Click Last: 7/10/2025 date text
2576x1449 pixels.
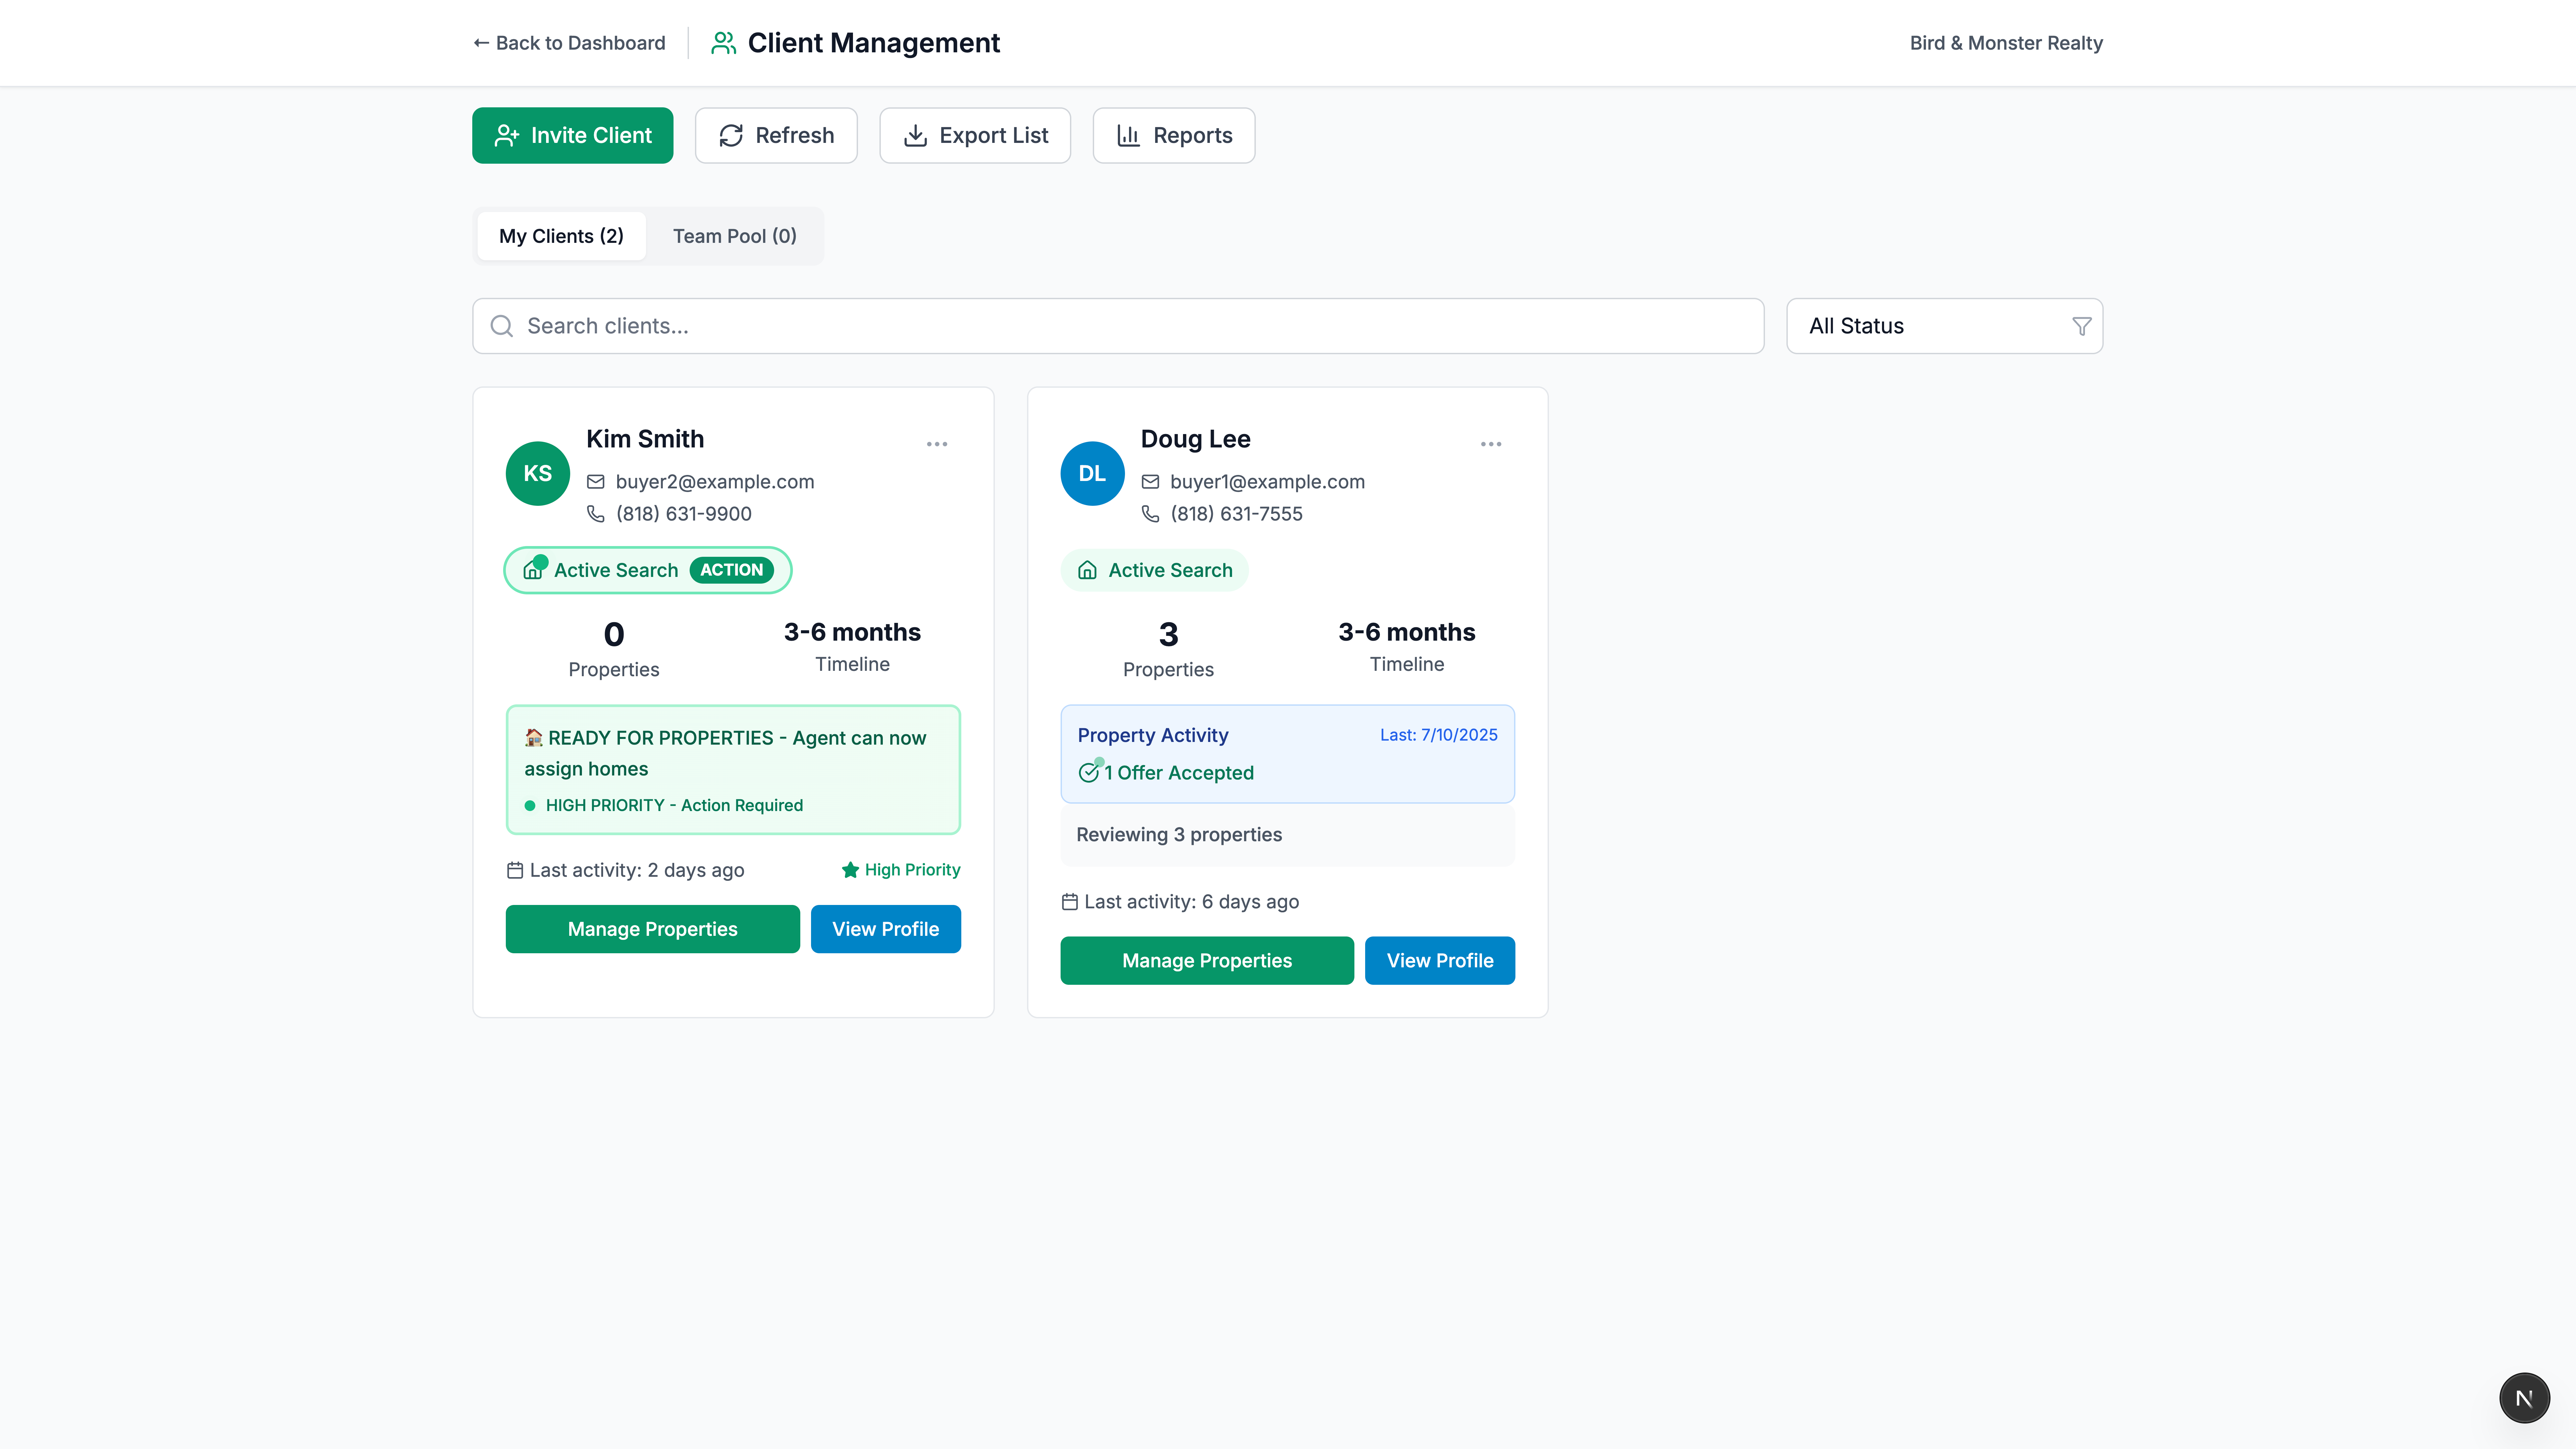[x=1439, y=735]
